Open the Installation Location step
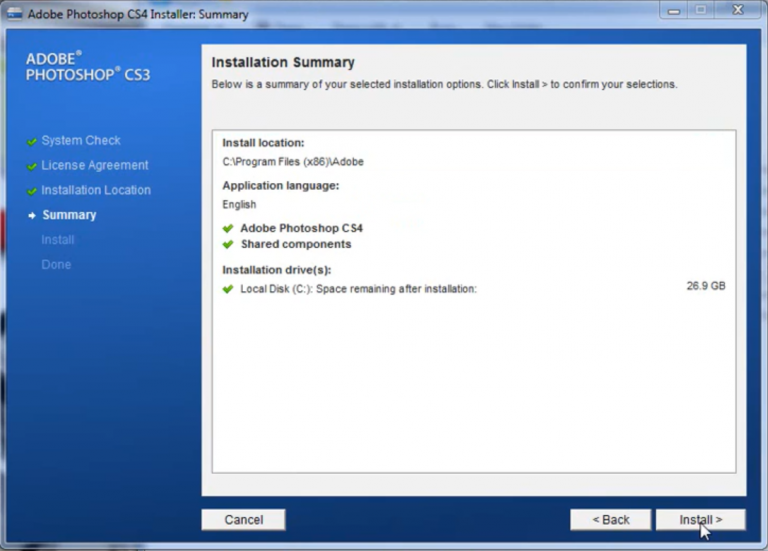Viewport: 768px width, 551px height. (x=96, y=190)
